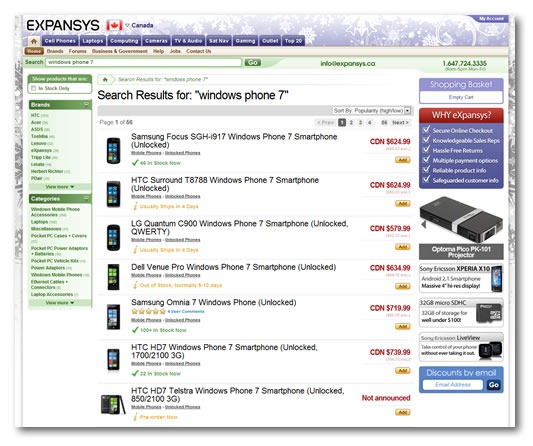Open the Samsung Omnia 7 Windows Phone title
Image resolution: width=533 pixels, height=446 pixels.
pyautogui.click(x=213, y=302)
